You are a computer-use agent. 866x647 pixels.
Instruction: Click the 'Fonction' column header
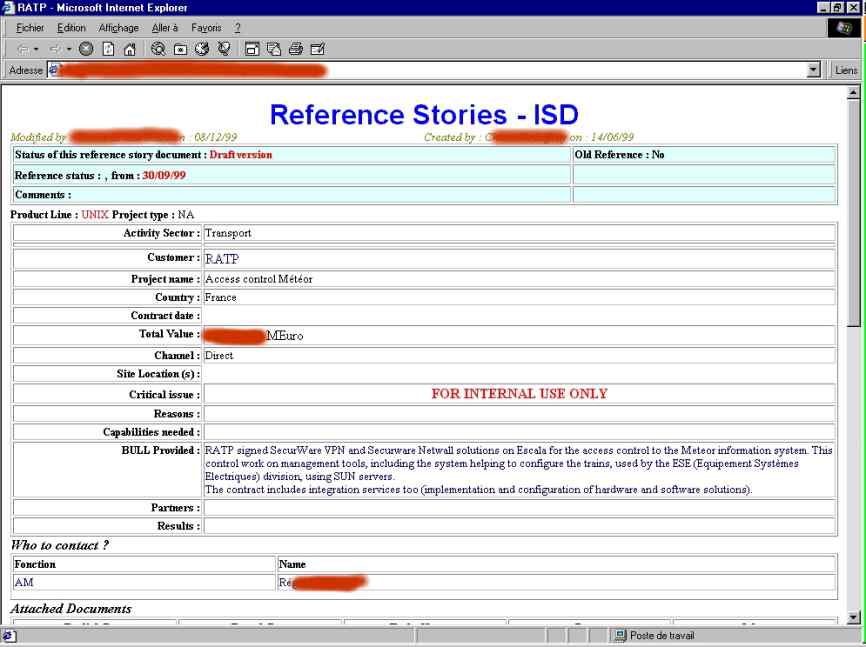click(x=35, y=564)
